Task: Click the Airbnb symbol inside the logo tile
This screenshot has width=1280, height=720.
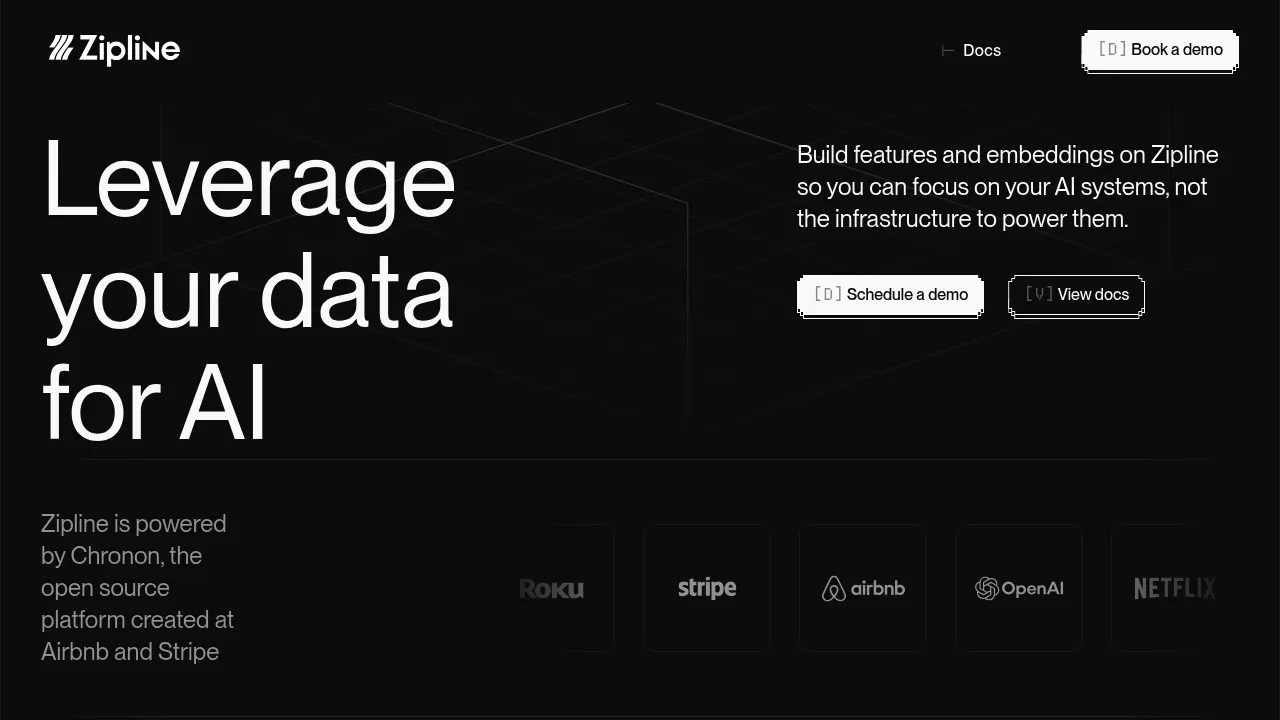Action: coord(834,588)
